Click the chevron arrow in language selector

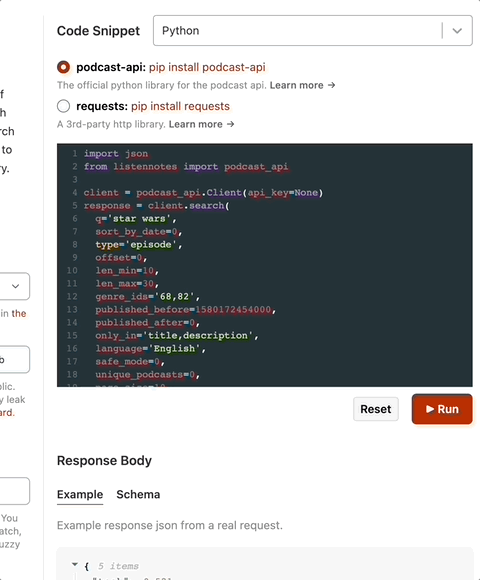coord(457,31)
